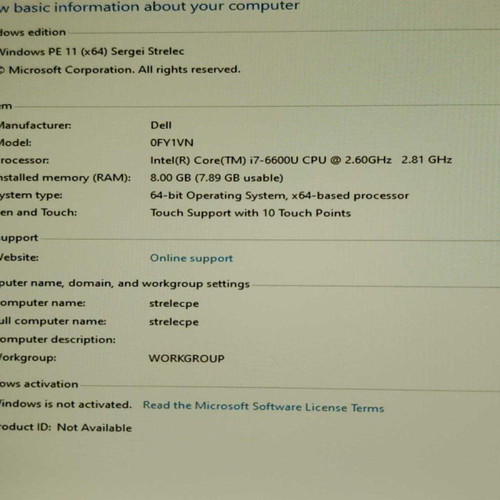Viewport: 500px width, 500px height.
Task: Click the basic information about your computer heading
Action: pyautogui.click(x=150, y=7)
